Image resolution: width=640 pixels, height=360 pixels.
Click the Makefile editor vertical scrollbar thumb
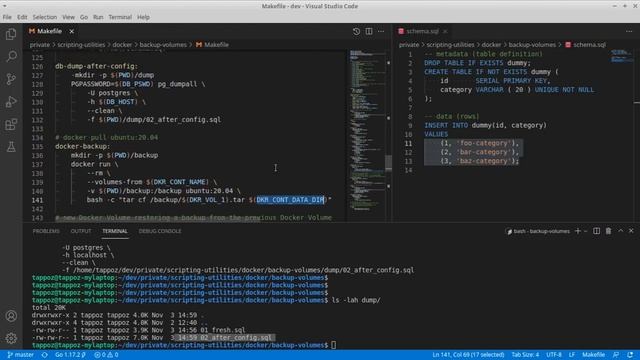(x=389, y=163)
